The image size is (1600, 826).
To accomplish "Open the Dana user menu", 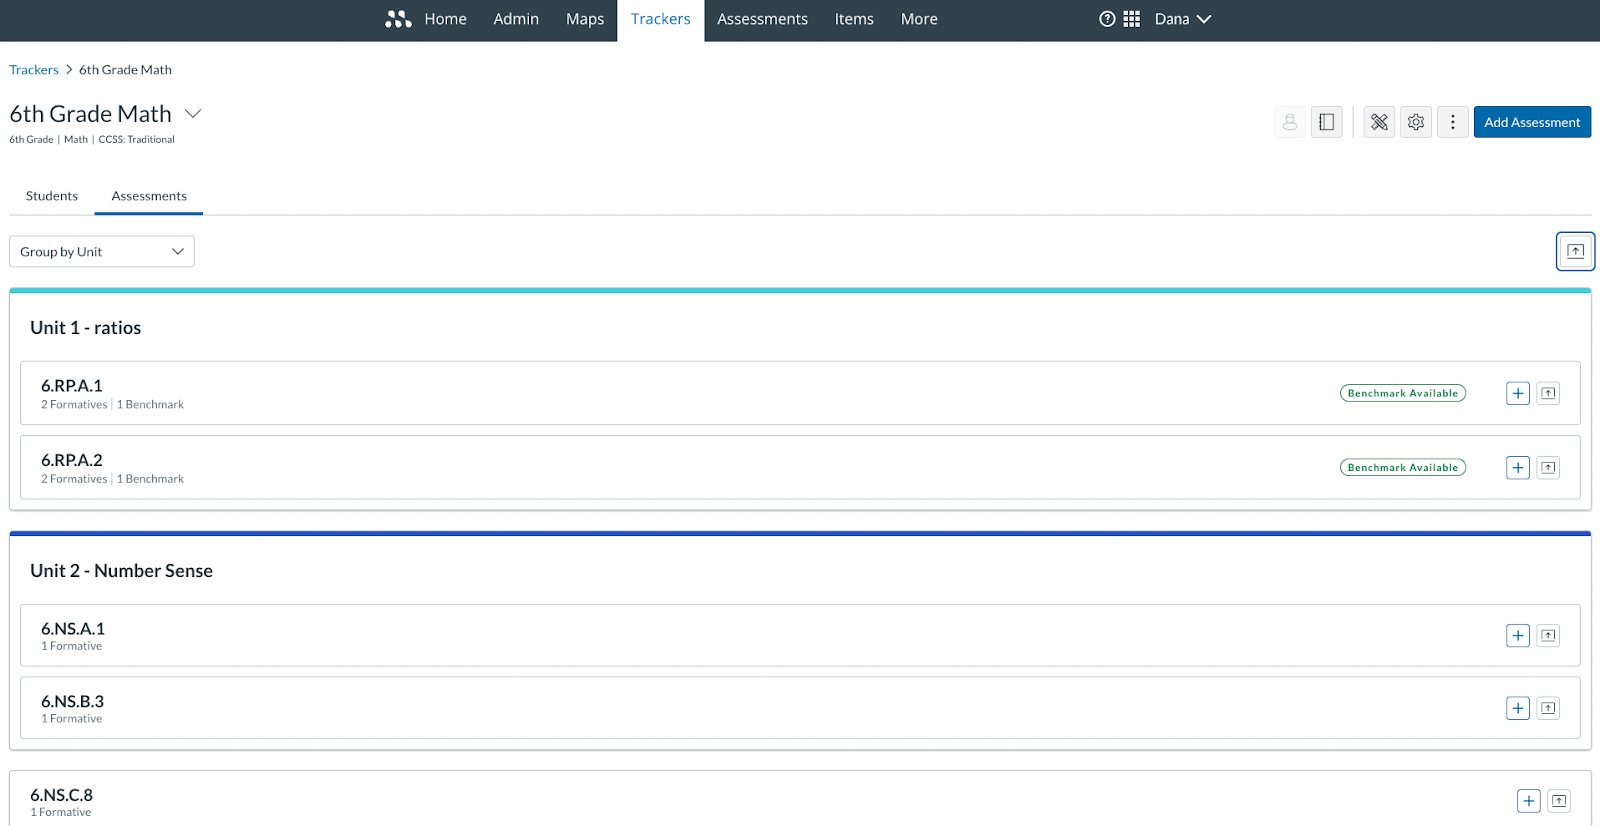I will pos(1183,19).
